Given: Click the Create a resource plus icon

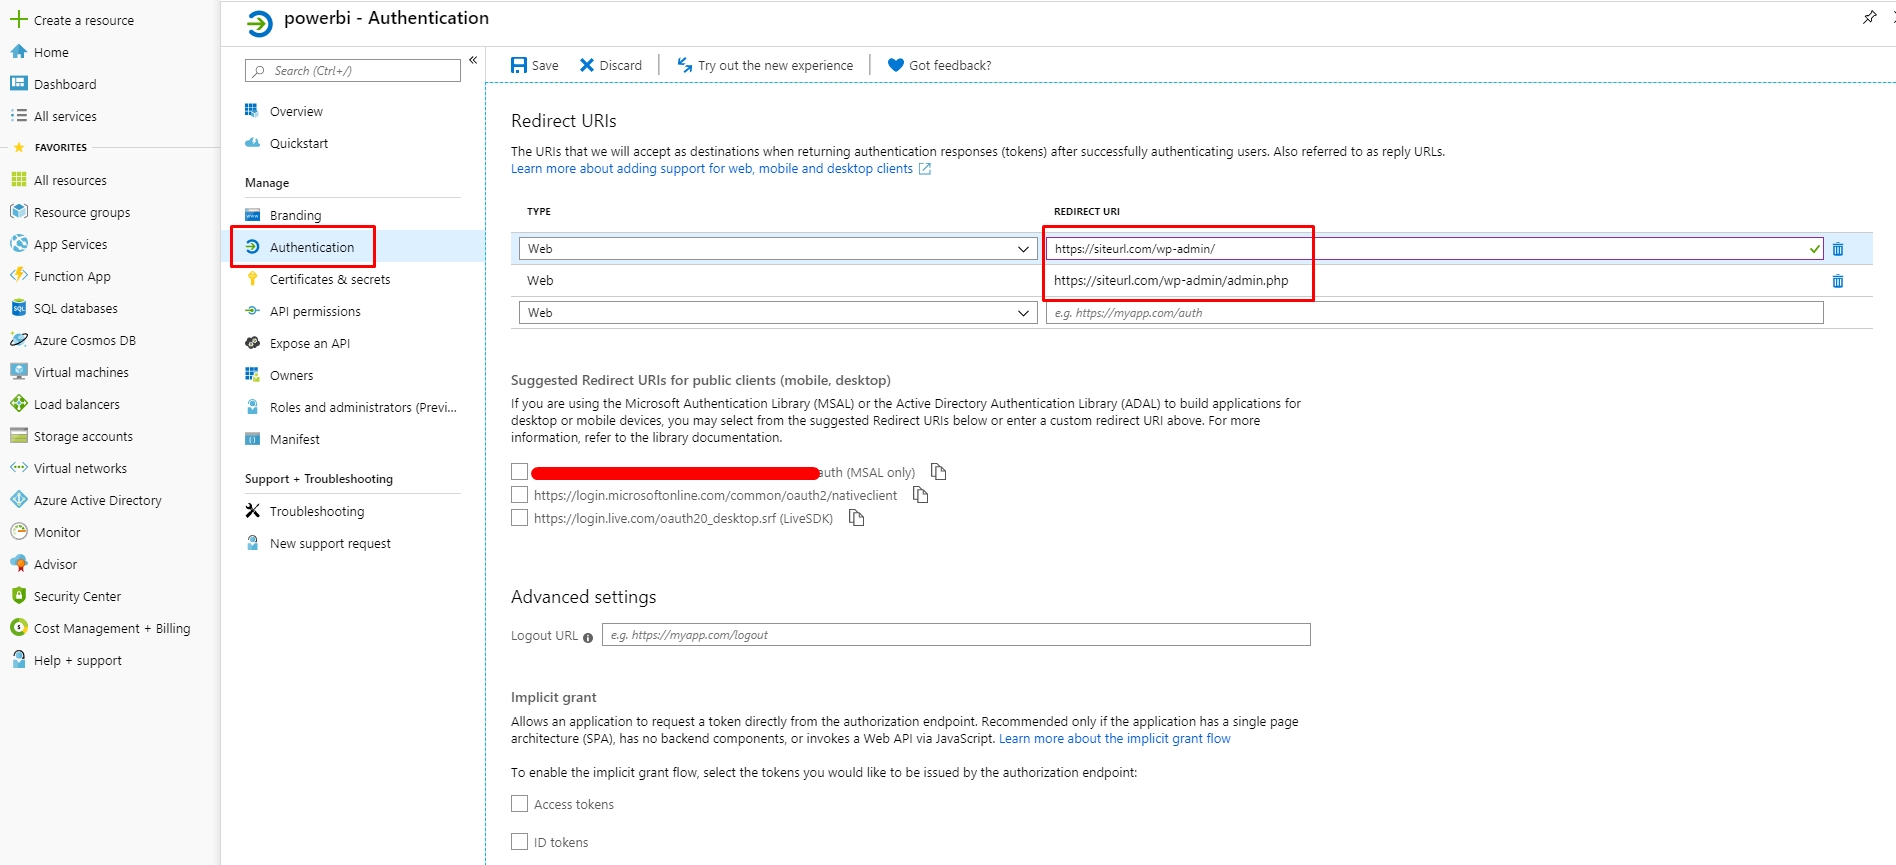Looking at the screenshot, I should (18, 19).
